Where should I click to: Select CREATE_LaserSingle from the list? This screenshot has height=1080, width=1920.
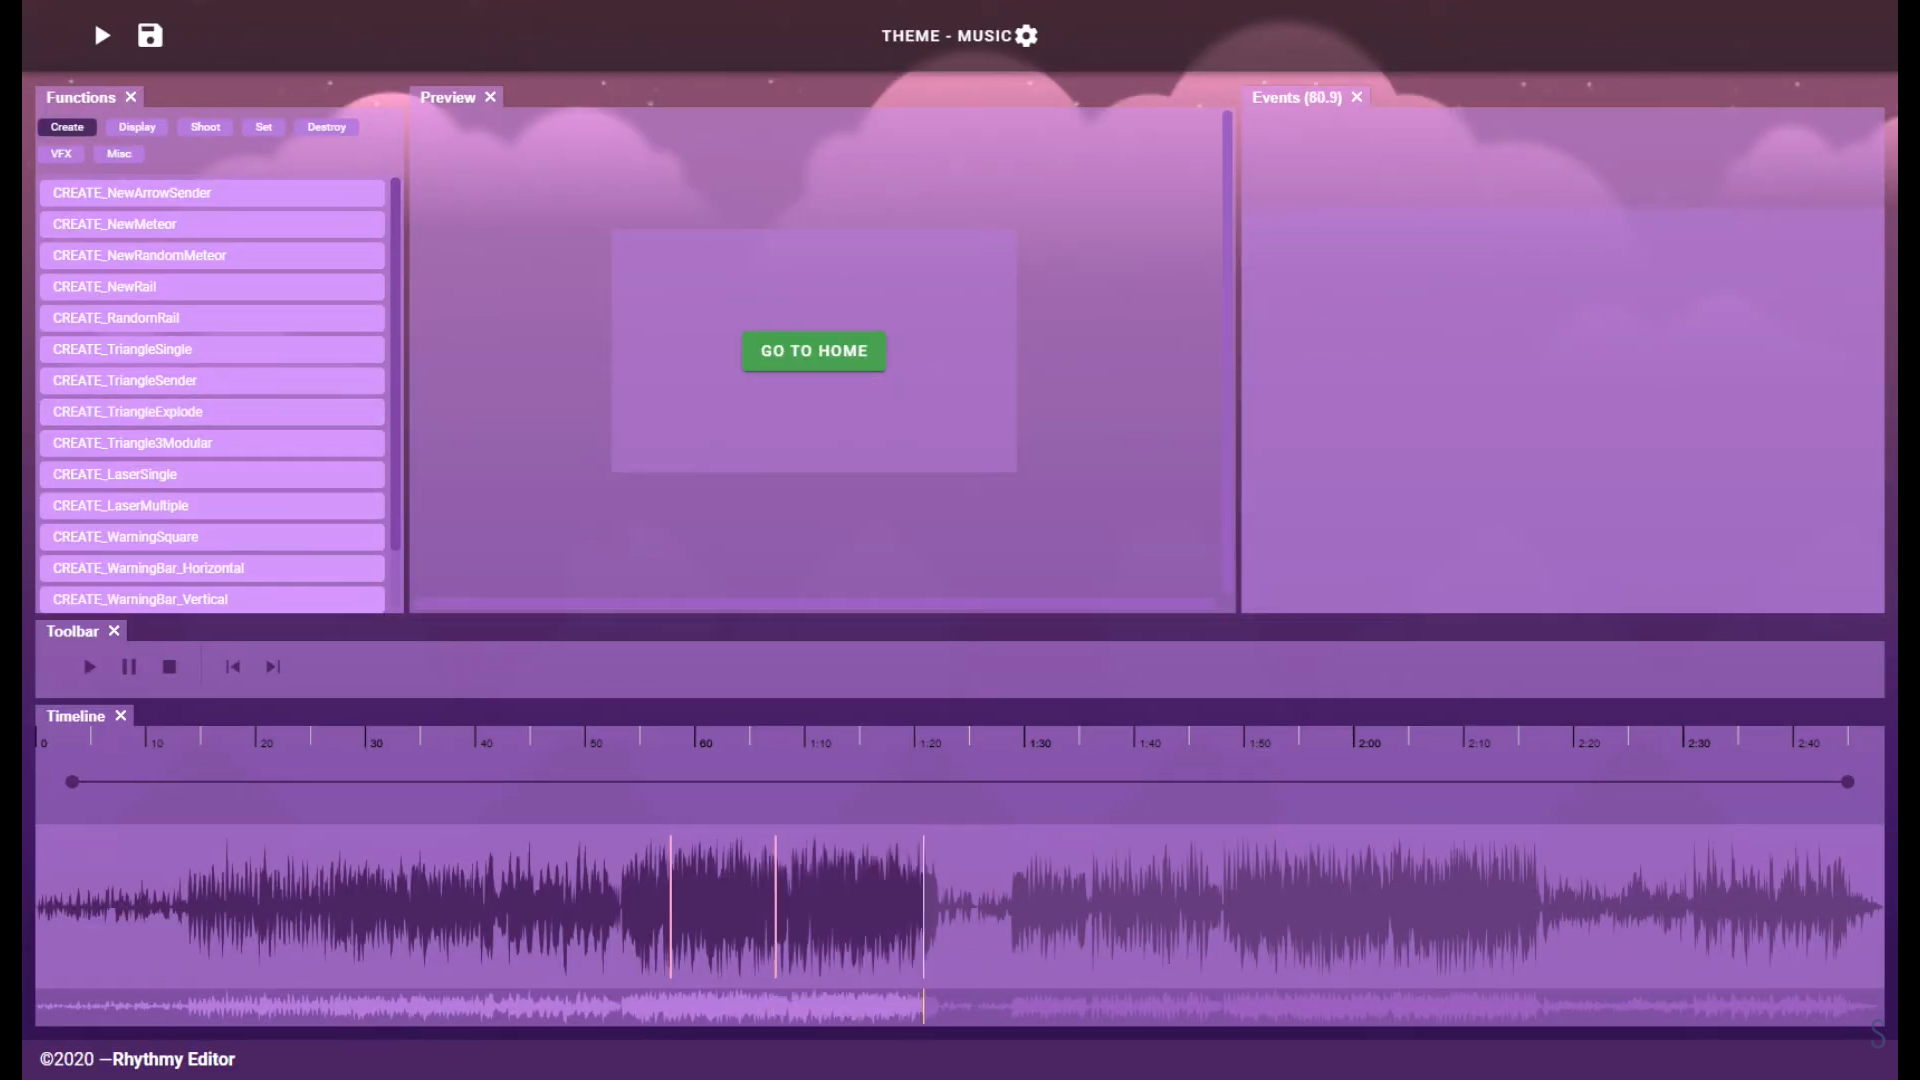coord(212,474)
